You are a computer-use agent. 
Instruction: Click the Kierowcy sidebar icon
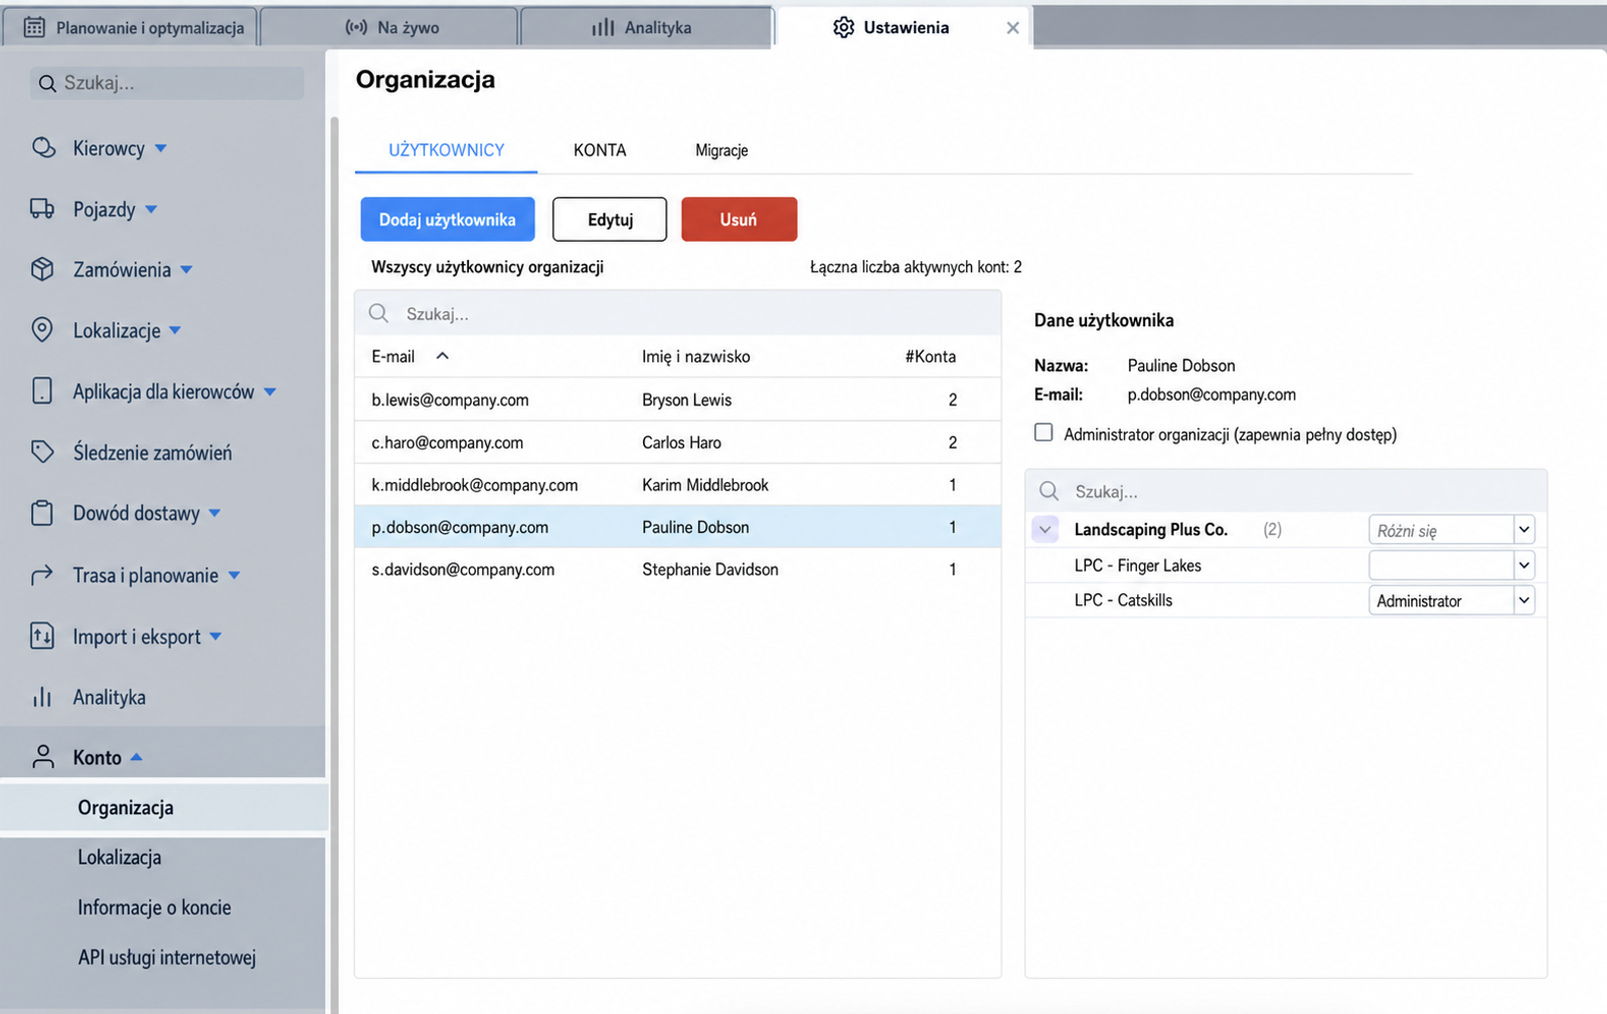pos(43,148)
